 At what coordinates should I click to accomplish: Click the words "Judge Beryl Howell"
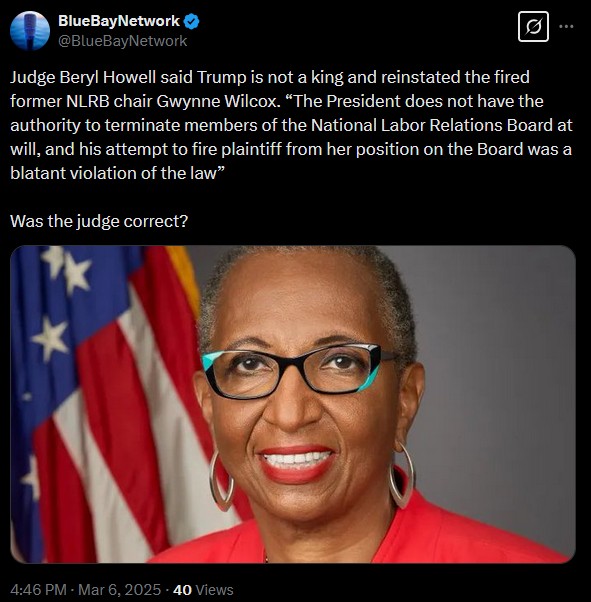point(83,78)
